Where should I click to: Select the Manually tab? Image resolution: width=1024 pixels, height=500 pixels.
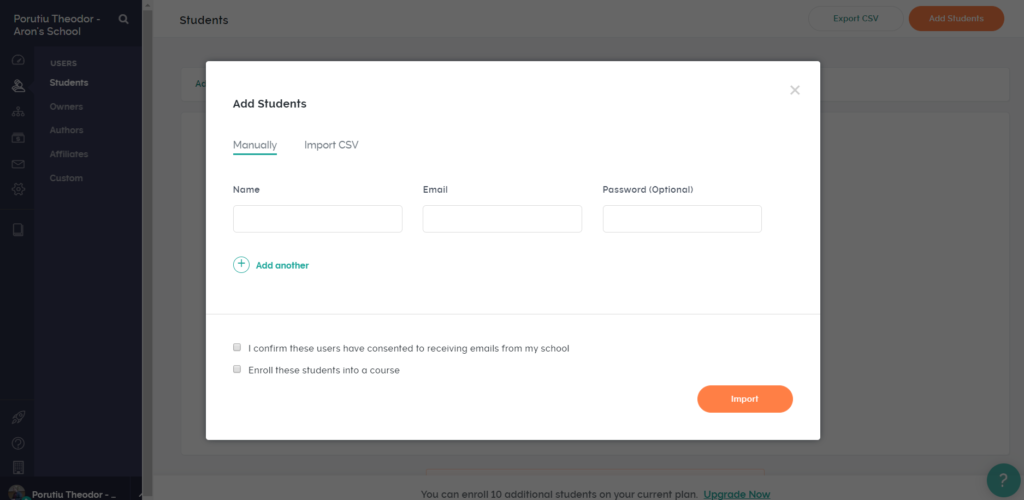tap(255, 145)
